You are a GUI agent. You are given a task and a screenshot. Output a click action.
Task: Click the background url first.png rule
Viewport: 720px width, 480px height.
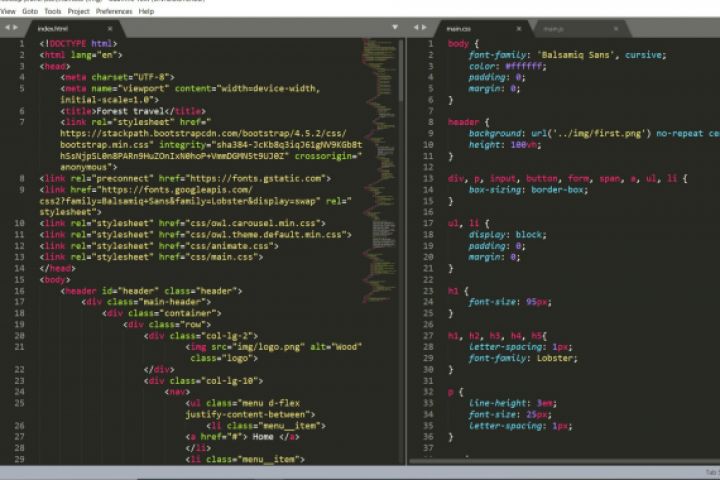pyautogui.click(x=594, y=134)
